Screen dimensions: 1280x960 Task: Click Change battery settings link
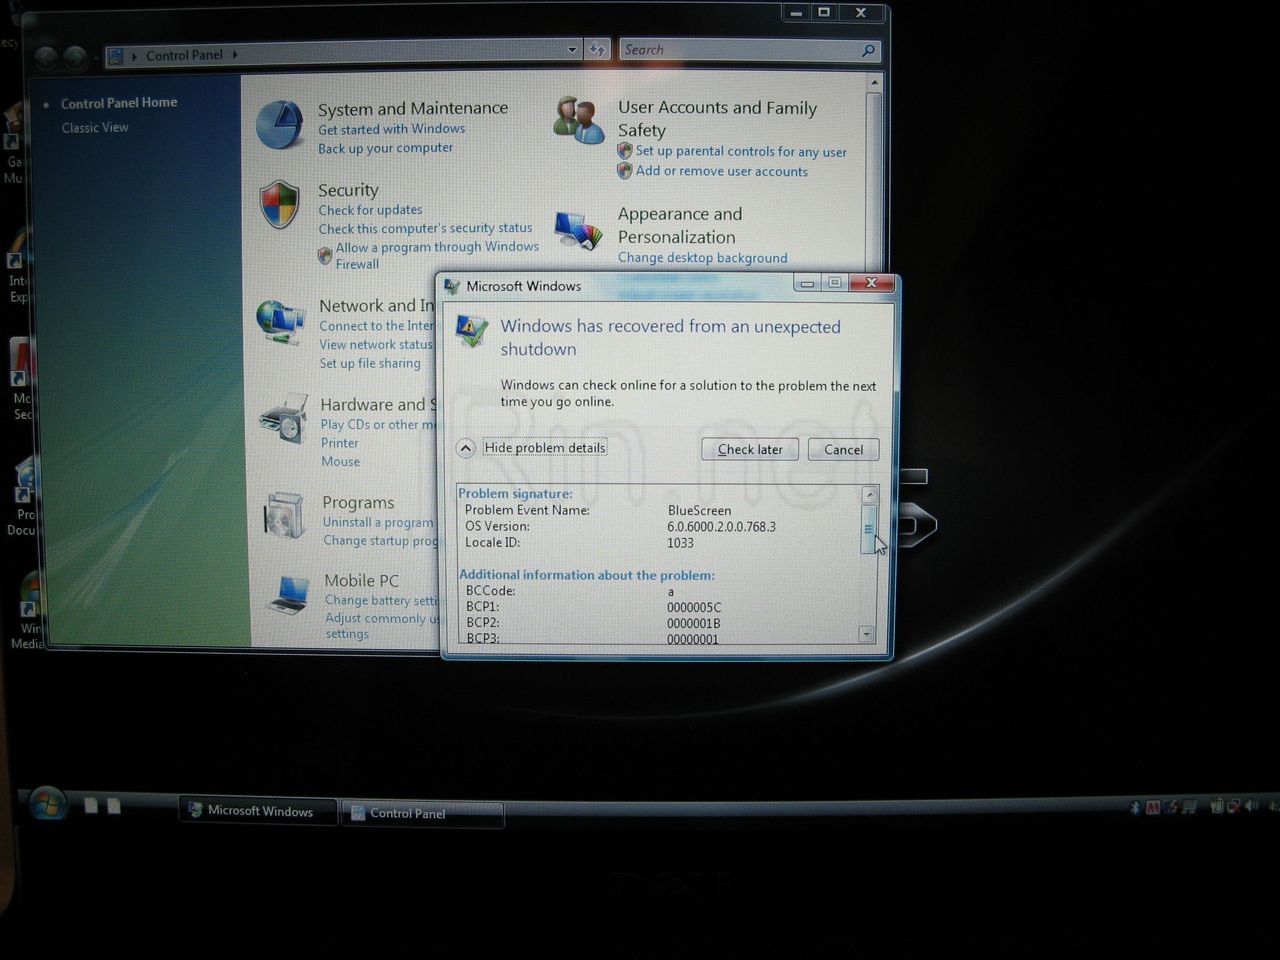click(x=382, y=600)
